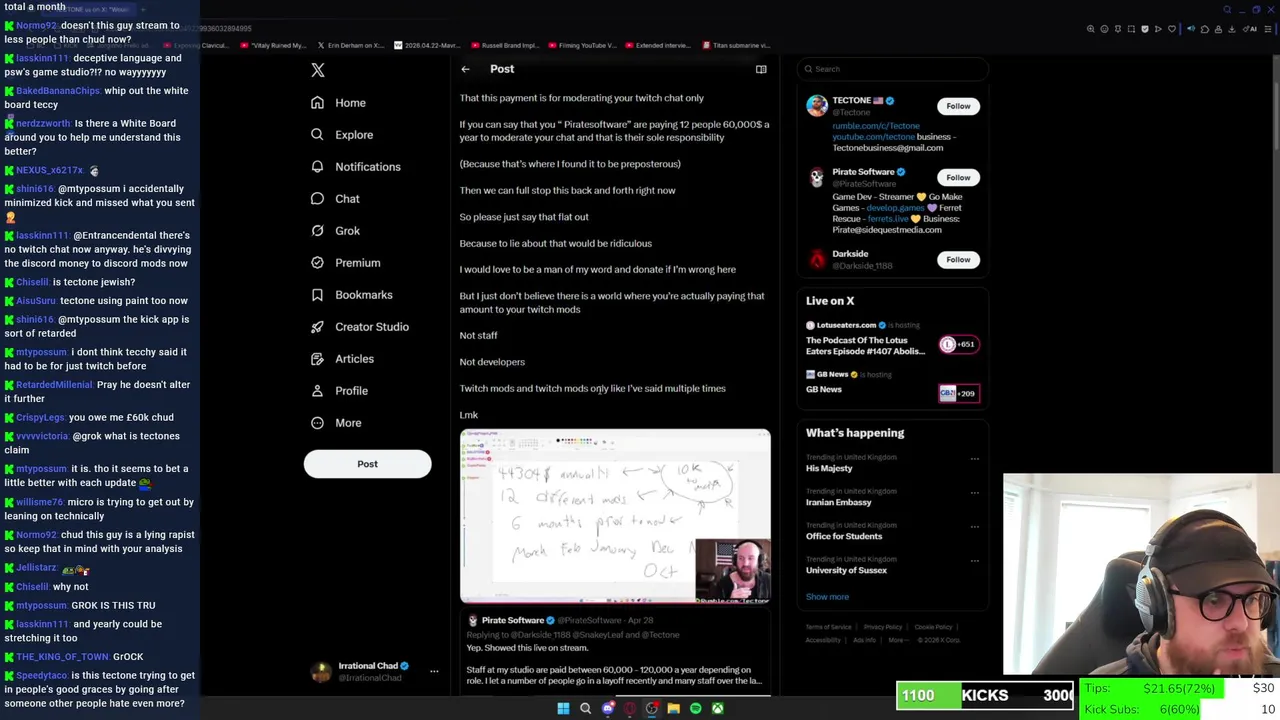The width and height of the screenshot is (1280, 720).
Task: Open Spotify from the taskbar
Action: tap(696, 708)
